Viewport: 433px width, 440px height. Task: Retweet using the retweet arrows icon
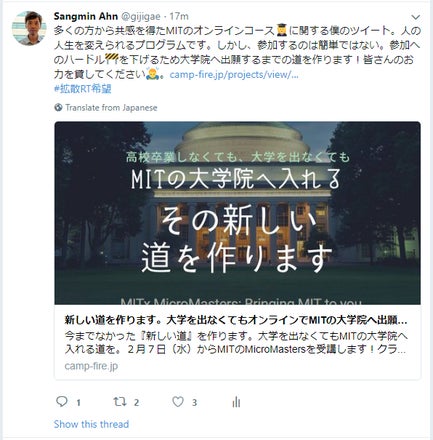point(119,402)
